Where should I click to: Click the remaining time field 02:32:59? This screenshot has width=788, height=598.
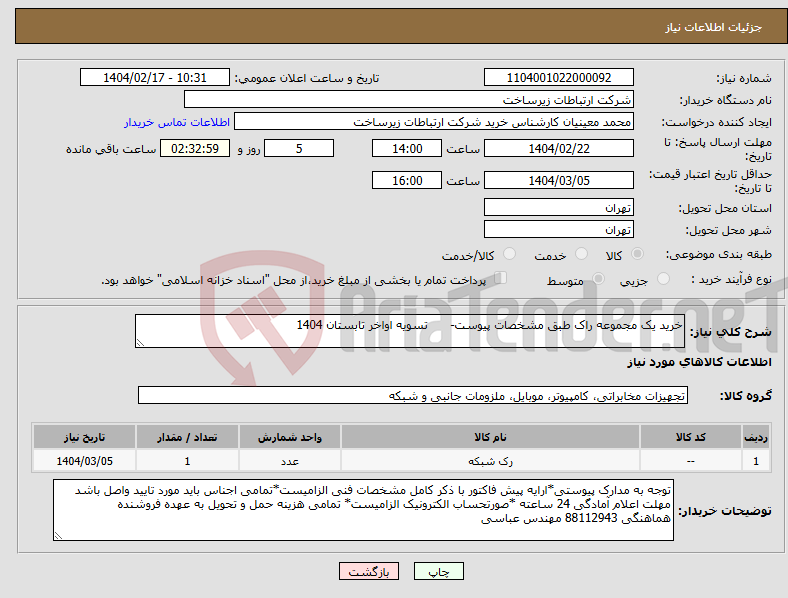coord(195,148)
